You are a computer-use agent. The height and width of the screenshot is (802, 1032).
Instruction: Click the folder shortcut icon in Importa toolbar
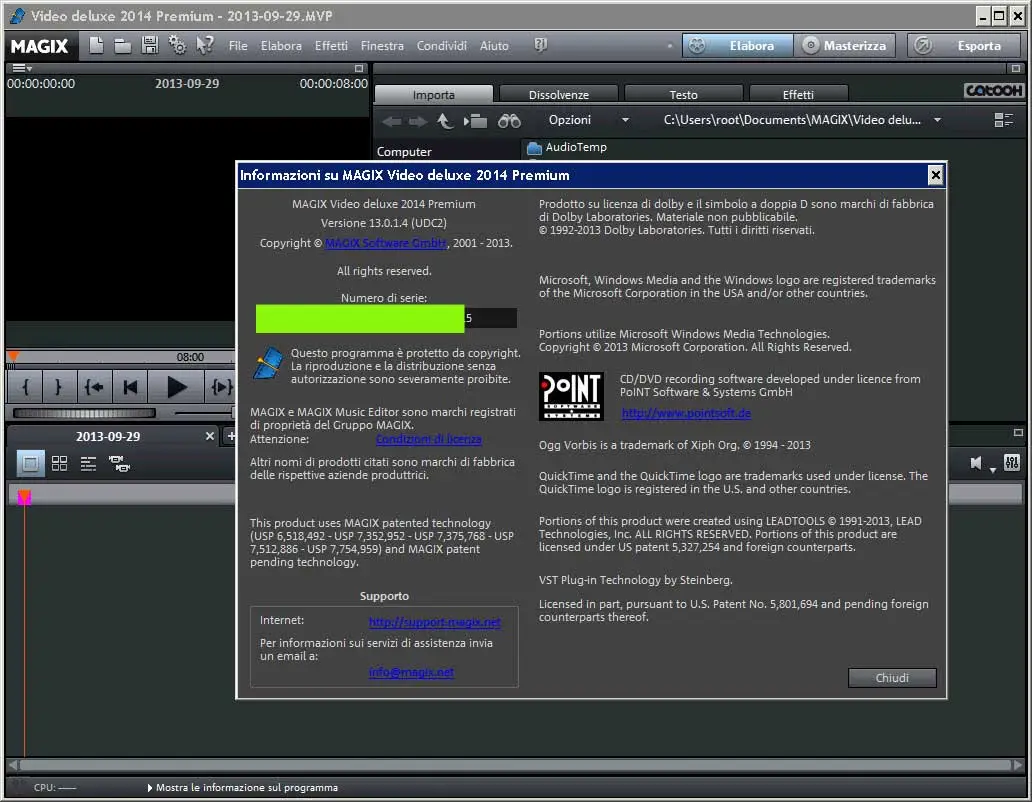[x=475, y=121]
